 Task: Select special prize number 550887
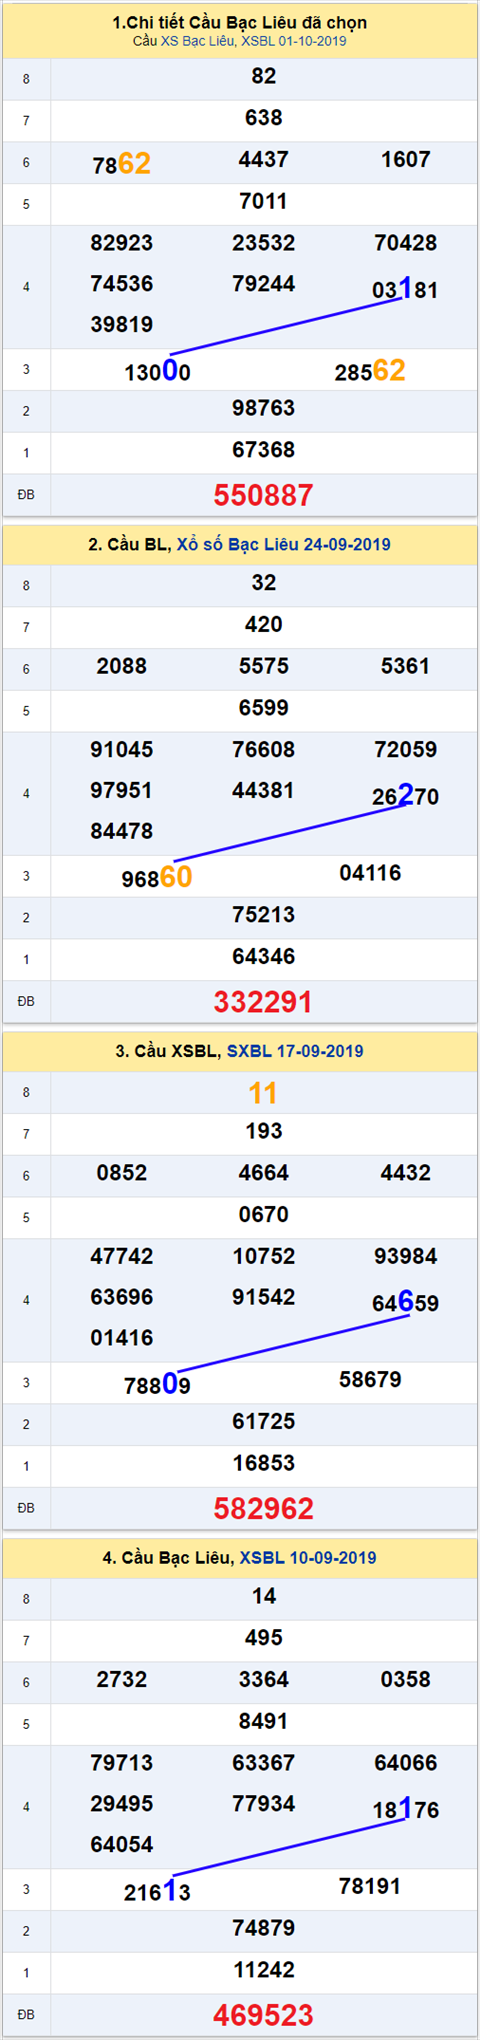(264, 495)
